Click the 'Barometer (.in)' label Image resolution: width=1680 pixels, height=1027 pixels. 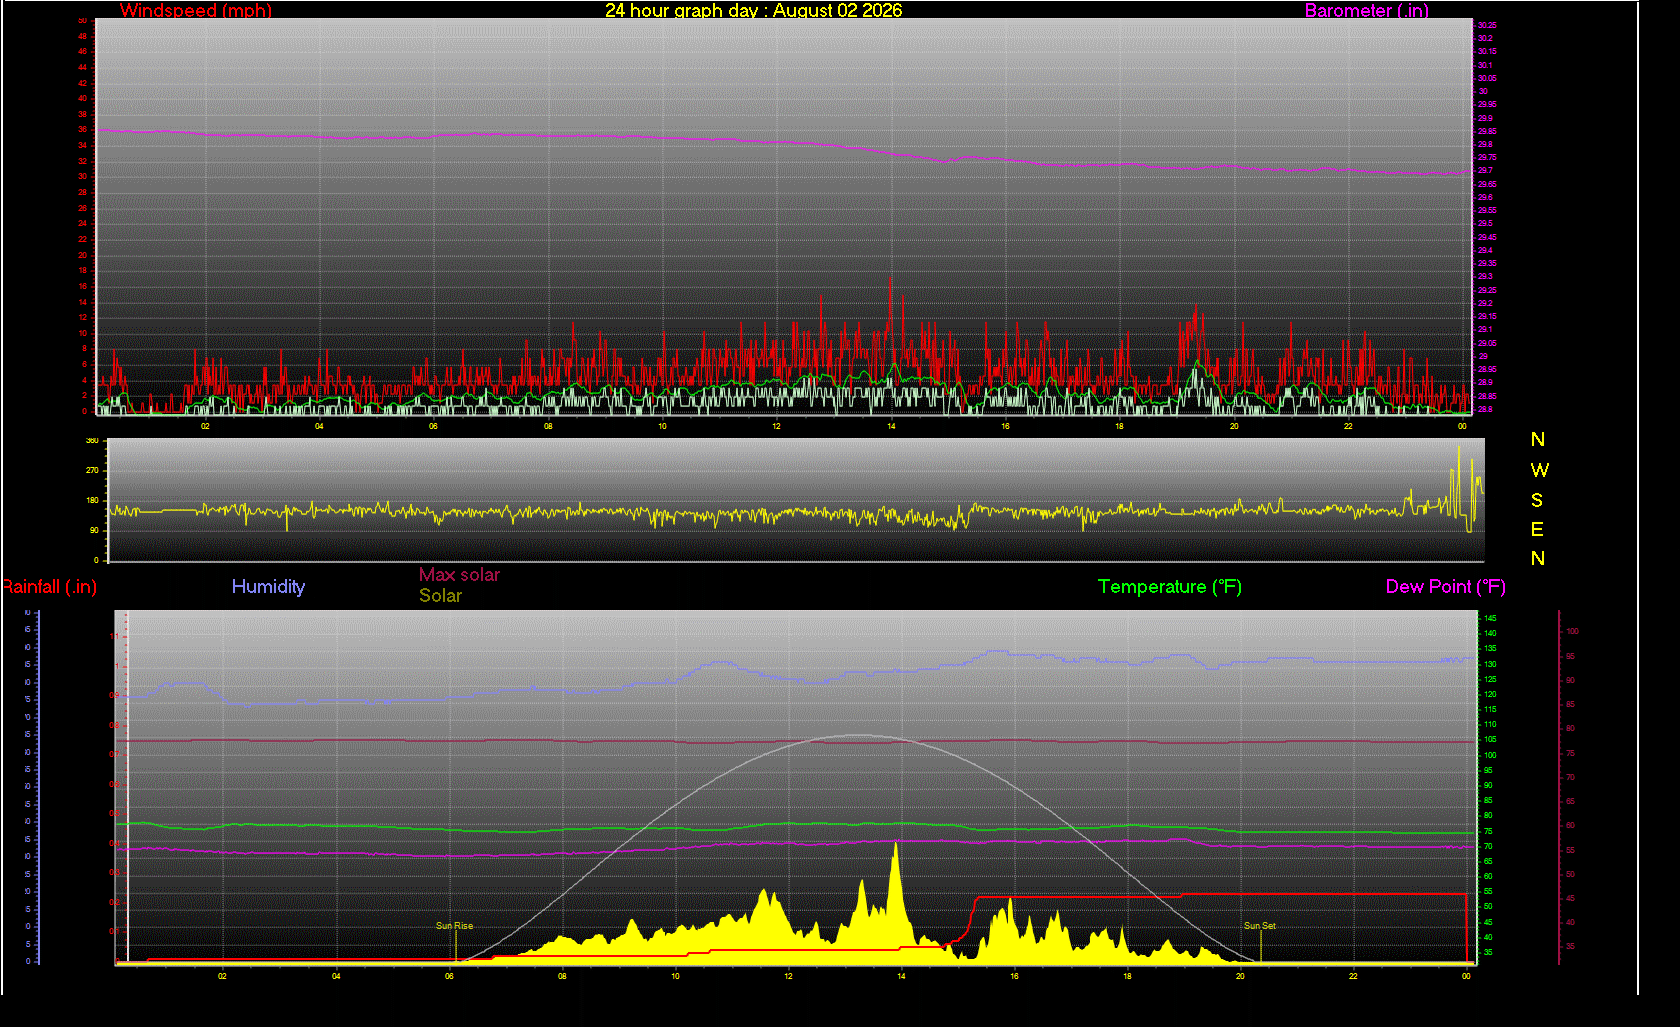click(1366, 11)
